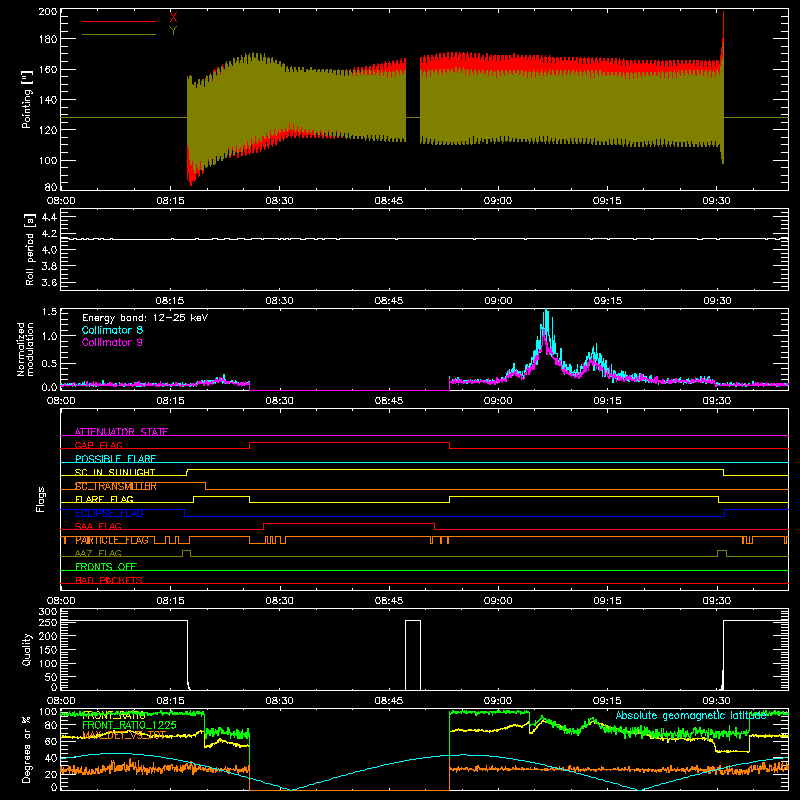Click the 'SC_IN_SUNLIGHT' flag label

pyautogui.click(x=115, y=472)
